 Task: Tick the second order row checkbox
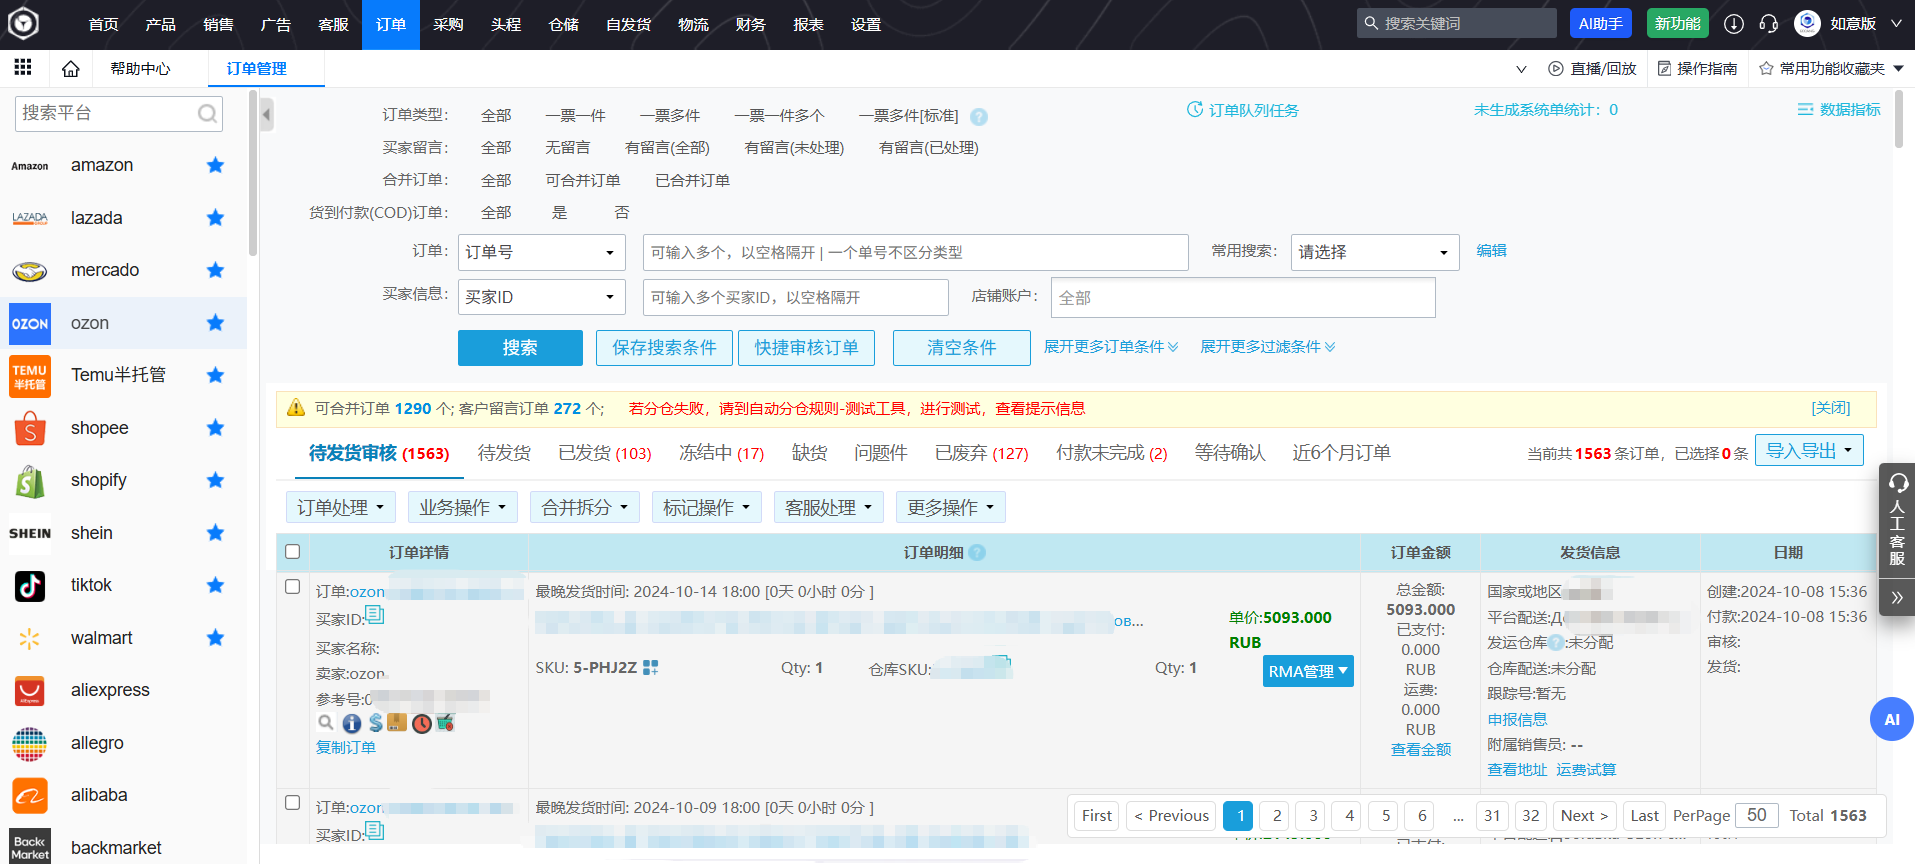tap(293, 803)
